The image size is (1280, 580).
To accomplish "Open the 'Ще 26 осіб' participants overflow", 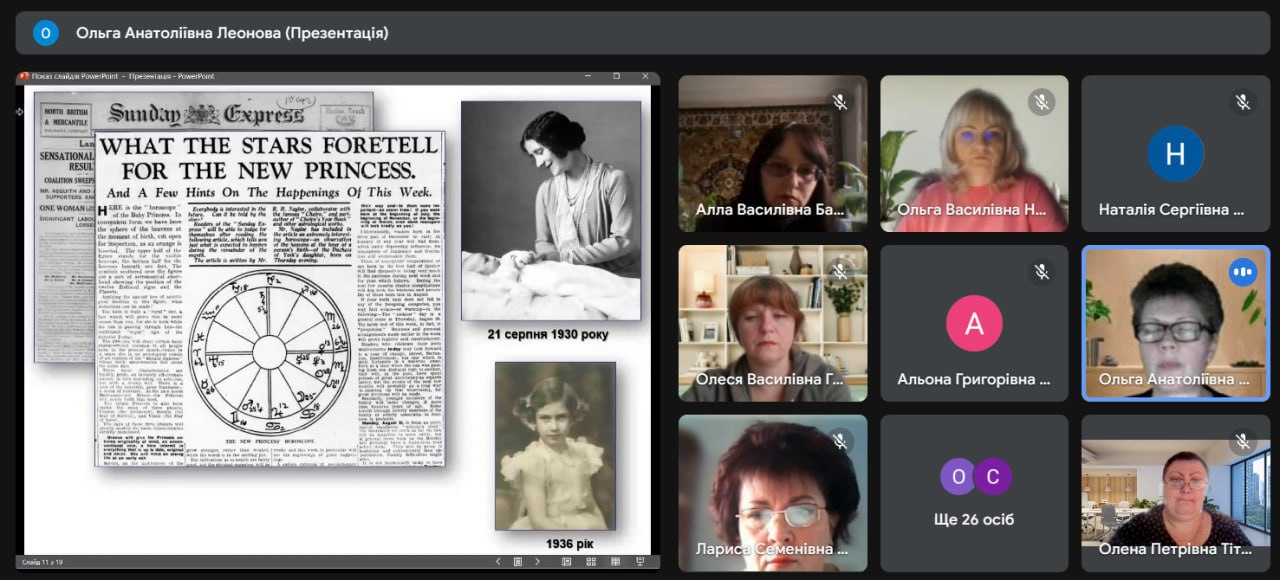I will 974,494.
